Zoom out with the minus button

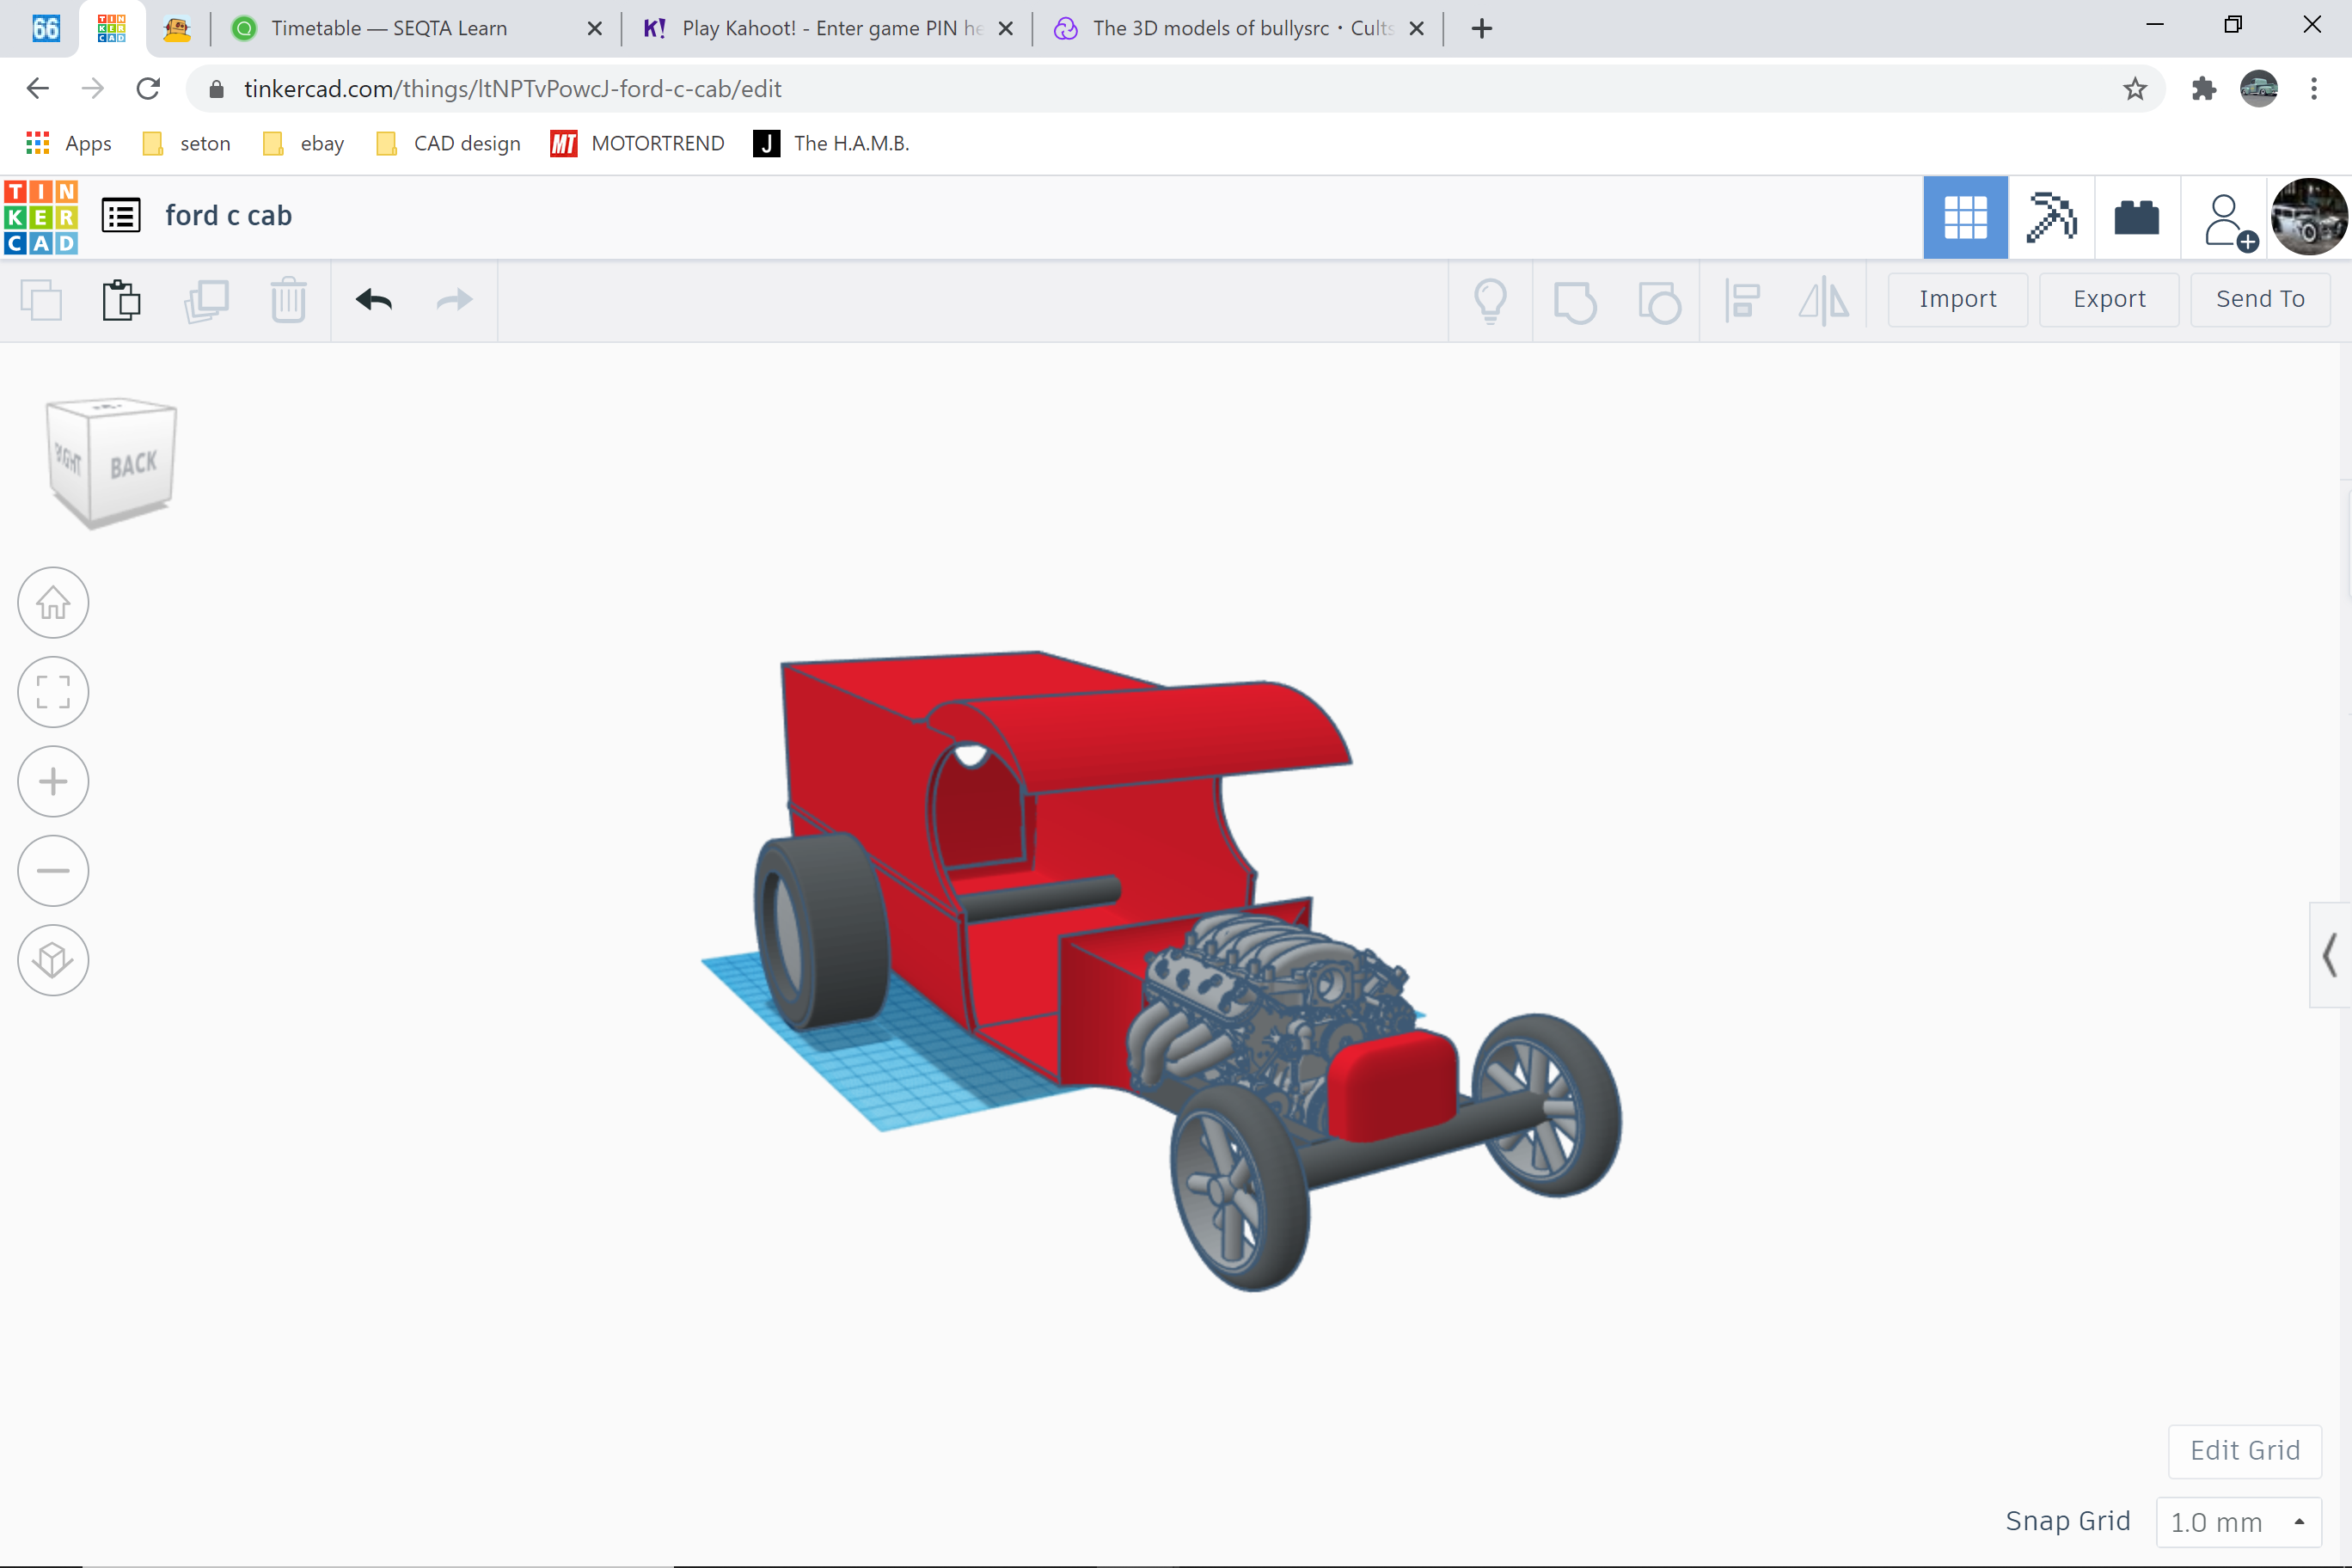click(x=53, y=871)
